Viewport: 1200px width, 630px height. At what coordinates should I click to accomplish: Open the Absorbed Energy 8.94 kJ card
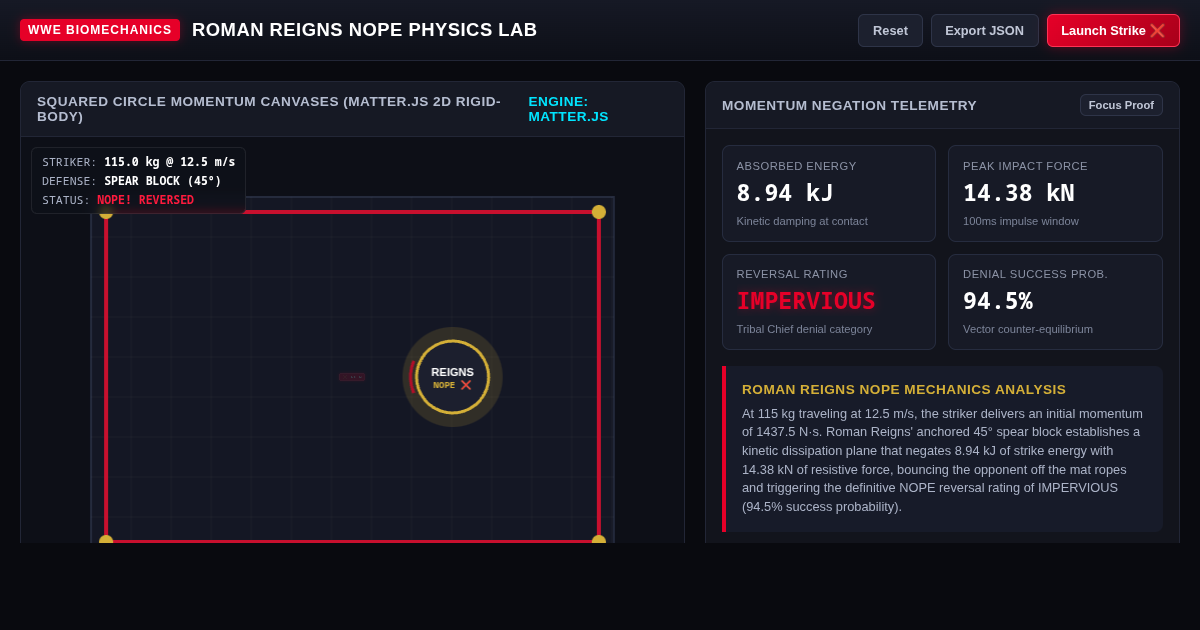pyautogui.click(x=829, y=194)
